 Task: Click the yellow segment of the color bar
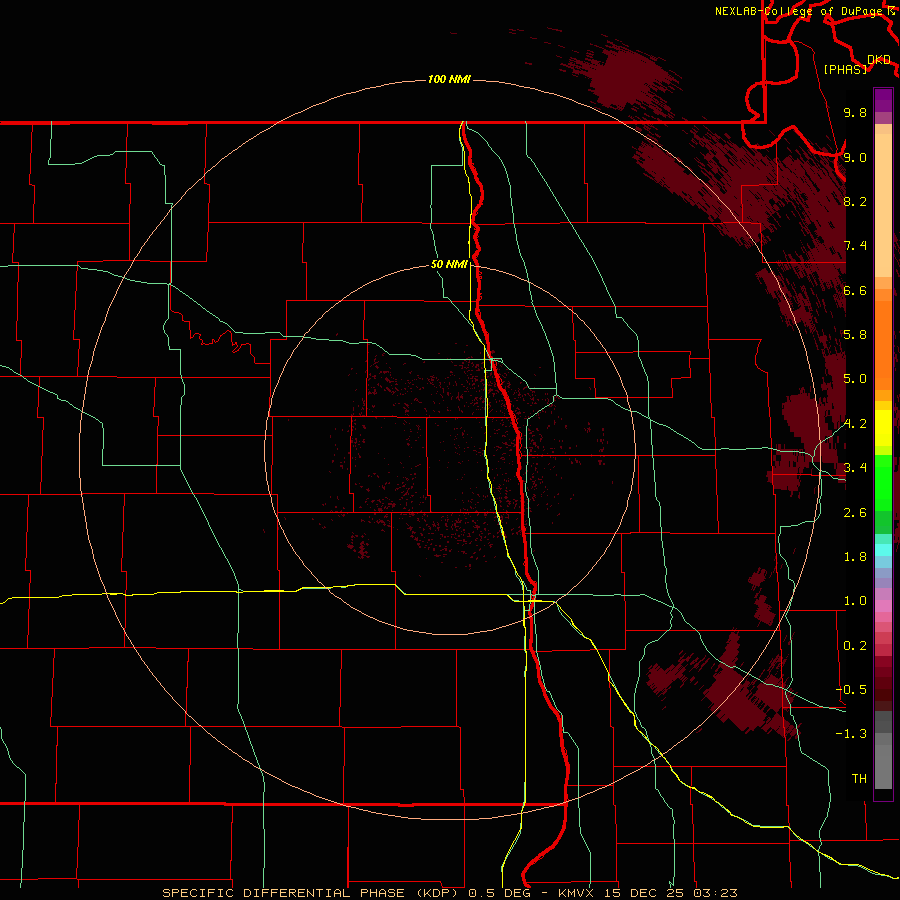click(x=883, y=428)
